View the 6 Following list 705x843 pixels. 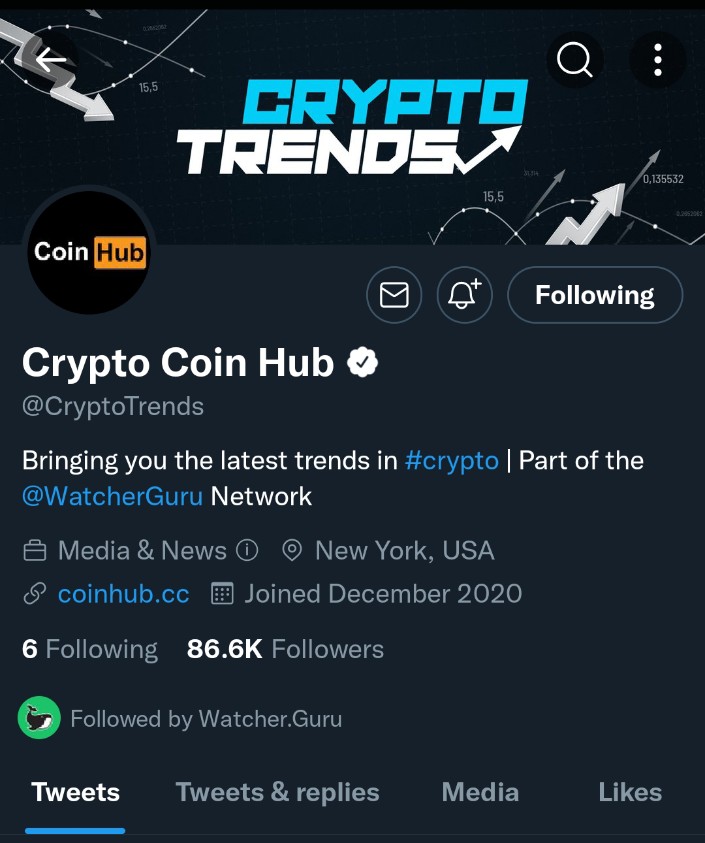(90, 649)
